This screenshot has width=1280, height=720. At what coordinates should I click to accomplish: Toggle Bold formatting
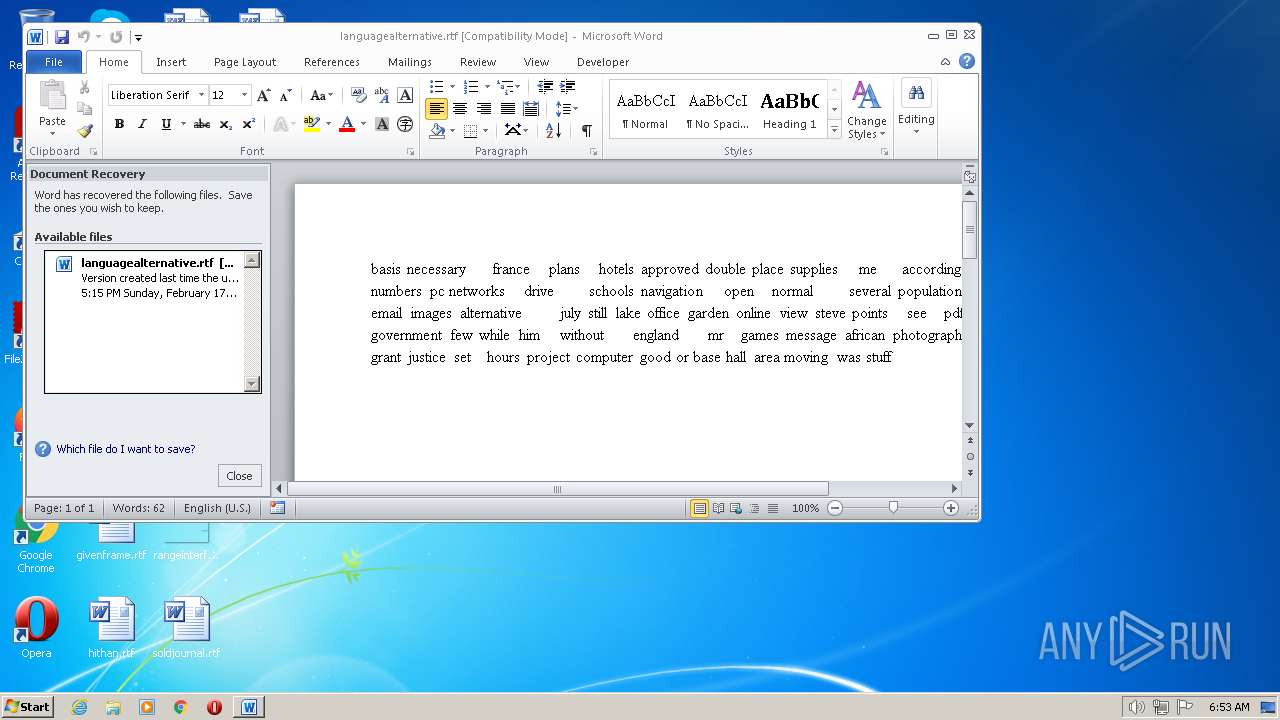119,124
